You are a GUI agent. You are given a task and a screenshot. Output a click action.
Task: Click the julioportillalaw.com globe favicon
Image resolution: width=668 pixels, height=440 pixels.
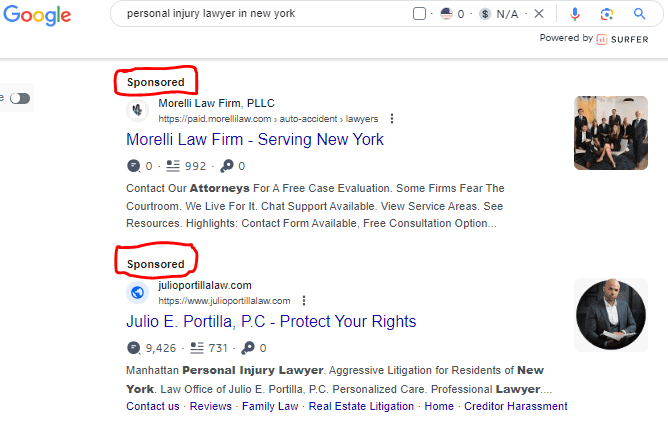click(138, 293)
